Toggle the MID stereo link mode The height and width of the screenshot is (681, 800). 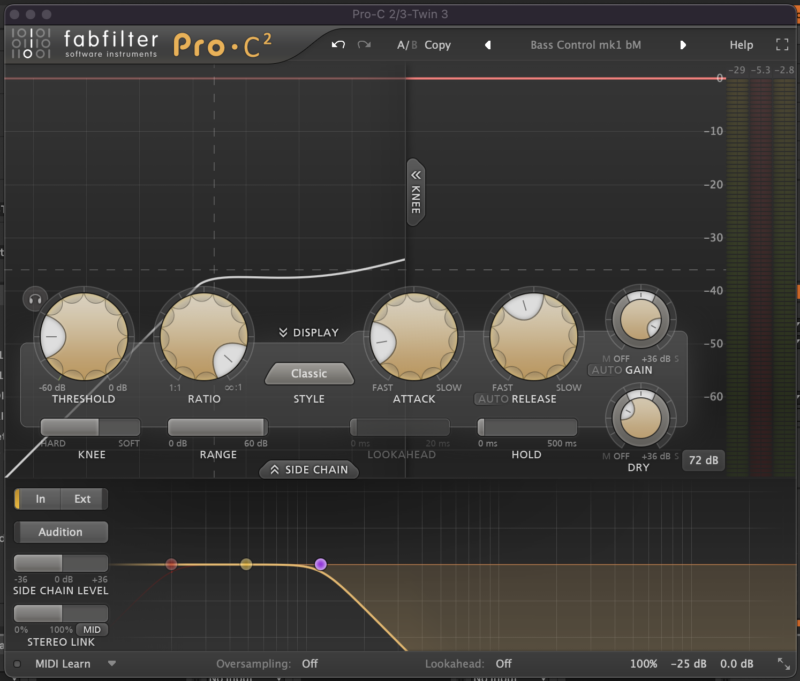coord(92,629)
